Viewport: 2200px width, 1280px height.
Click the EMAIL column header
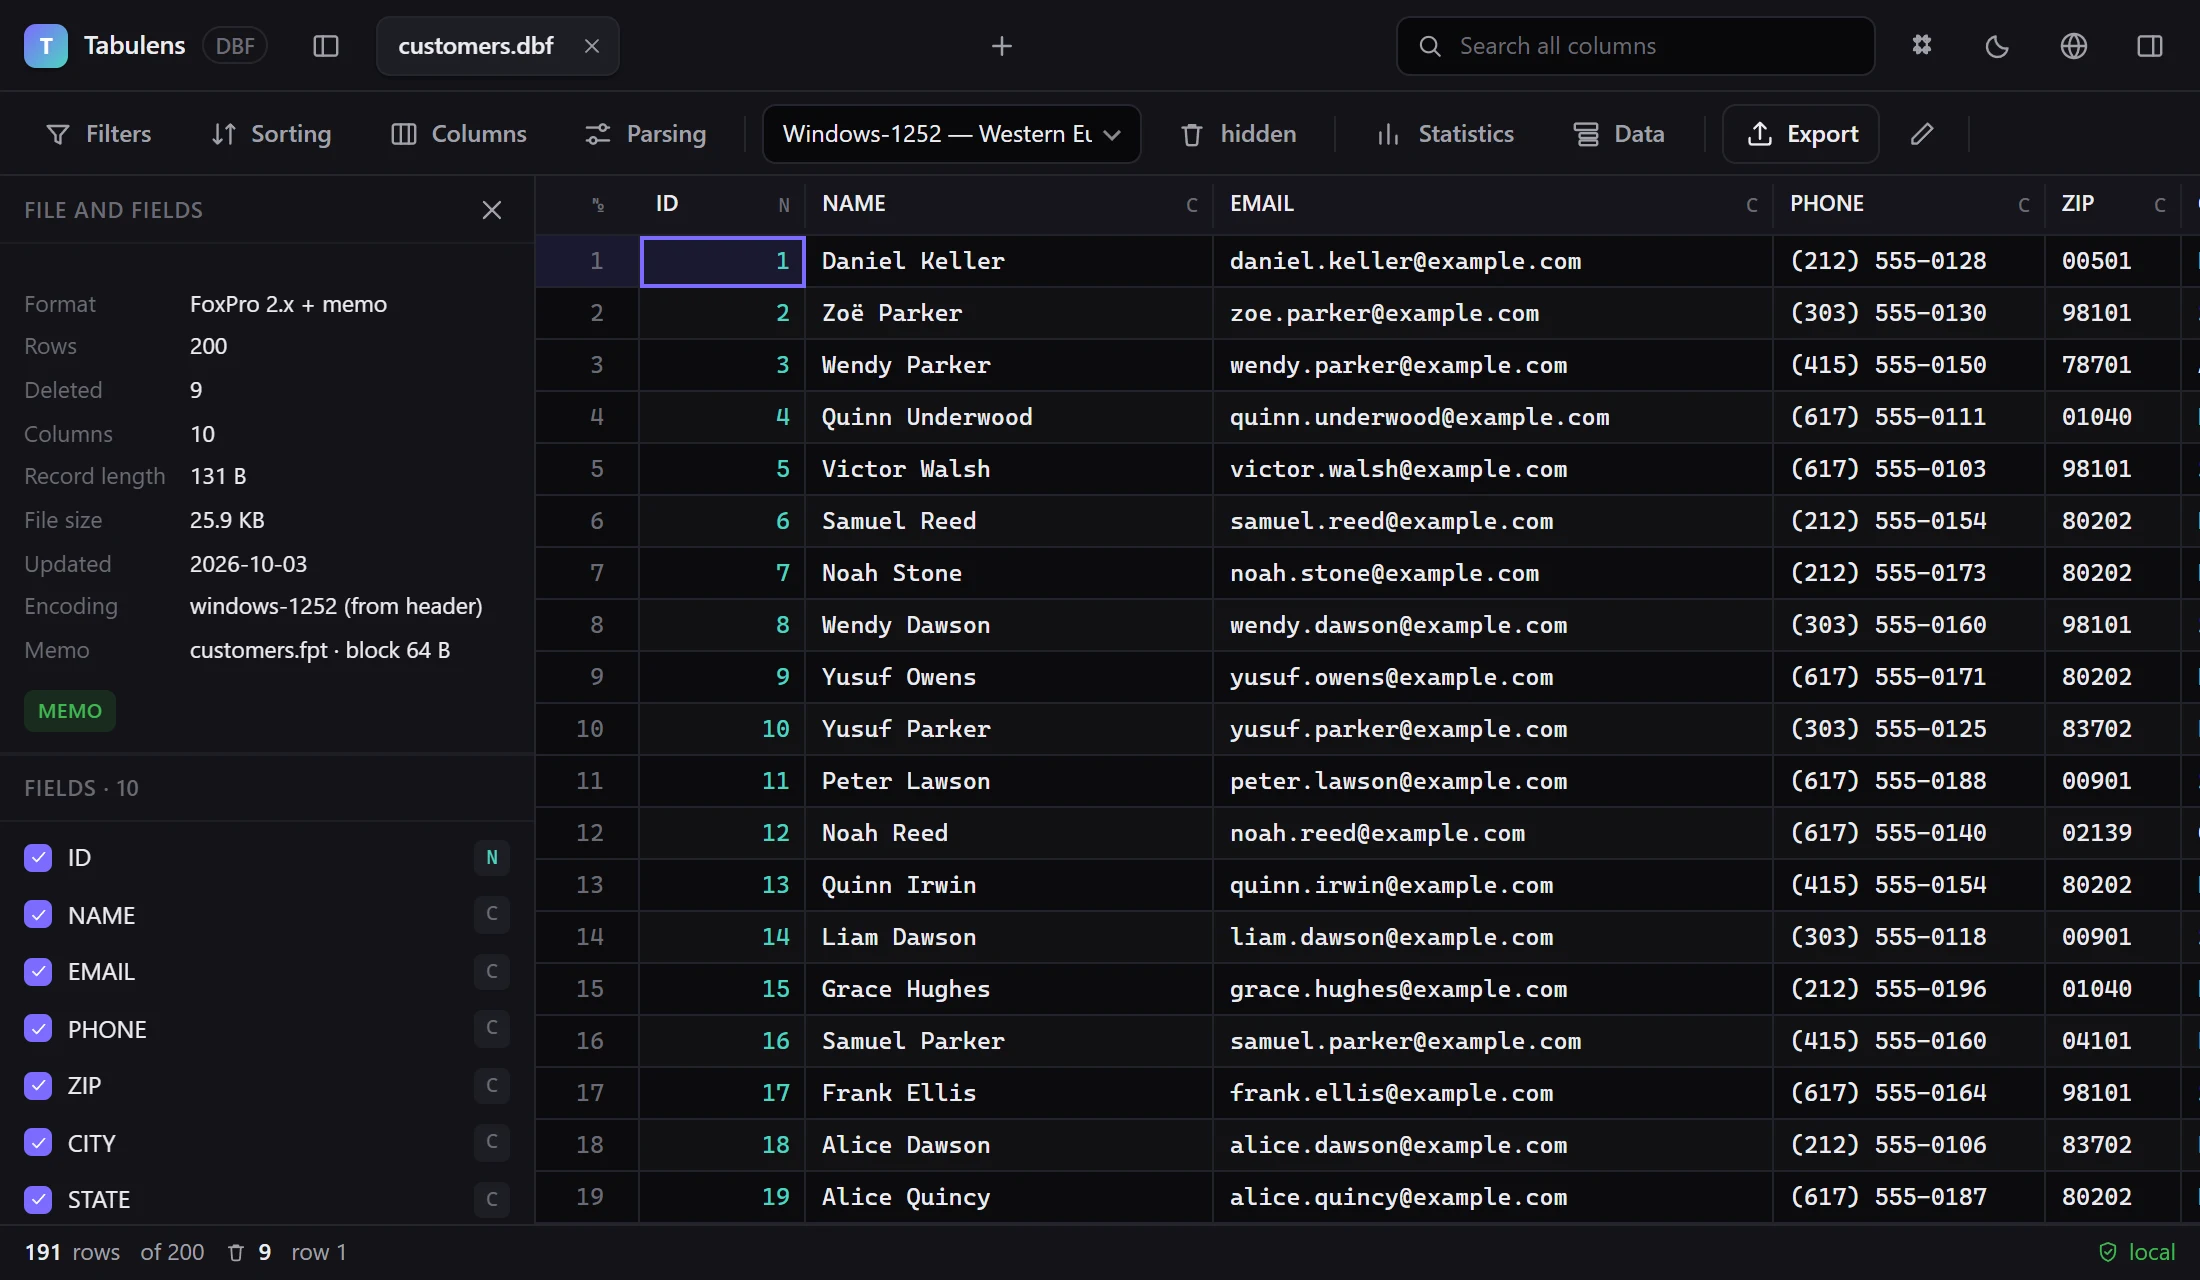[x=1493, y=204]
